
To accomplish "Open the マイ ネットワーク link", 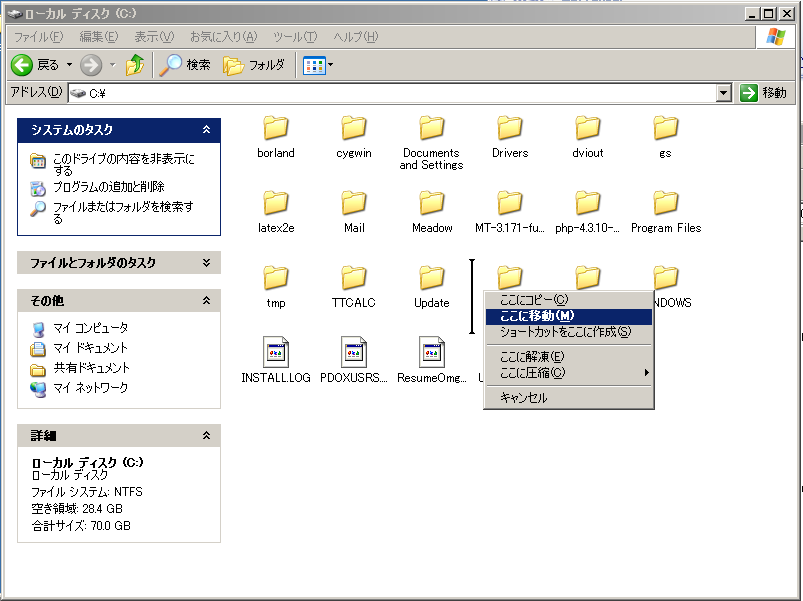I will pyautogui.click(x=90, y=388).
